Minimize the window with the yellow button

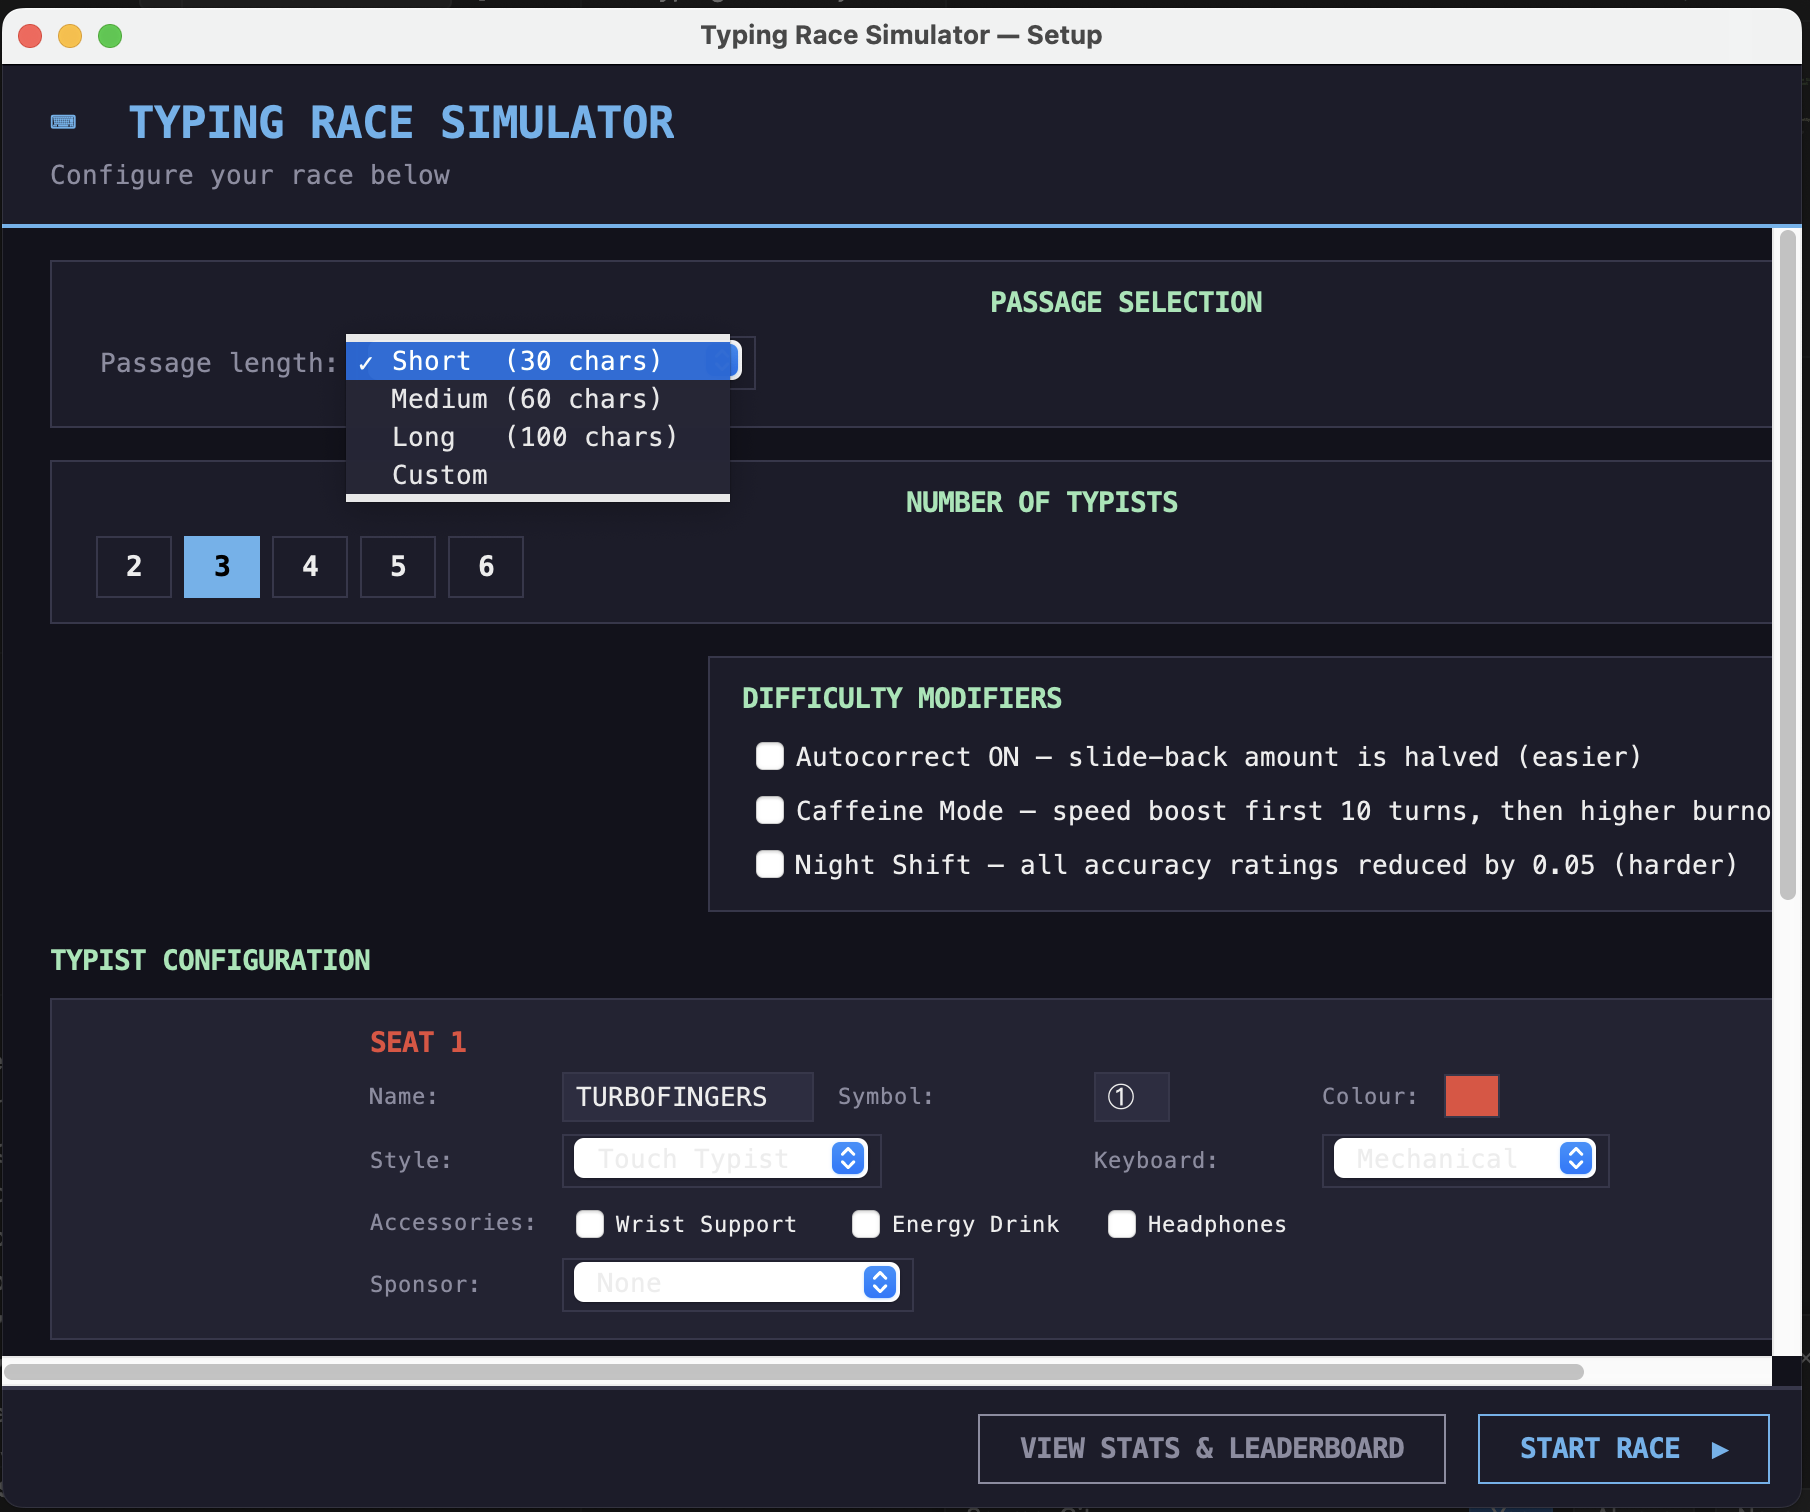pos(70,36)
